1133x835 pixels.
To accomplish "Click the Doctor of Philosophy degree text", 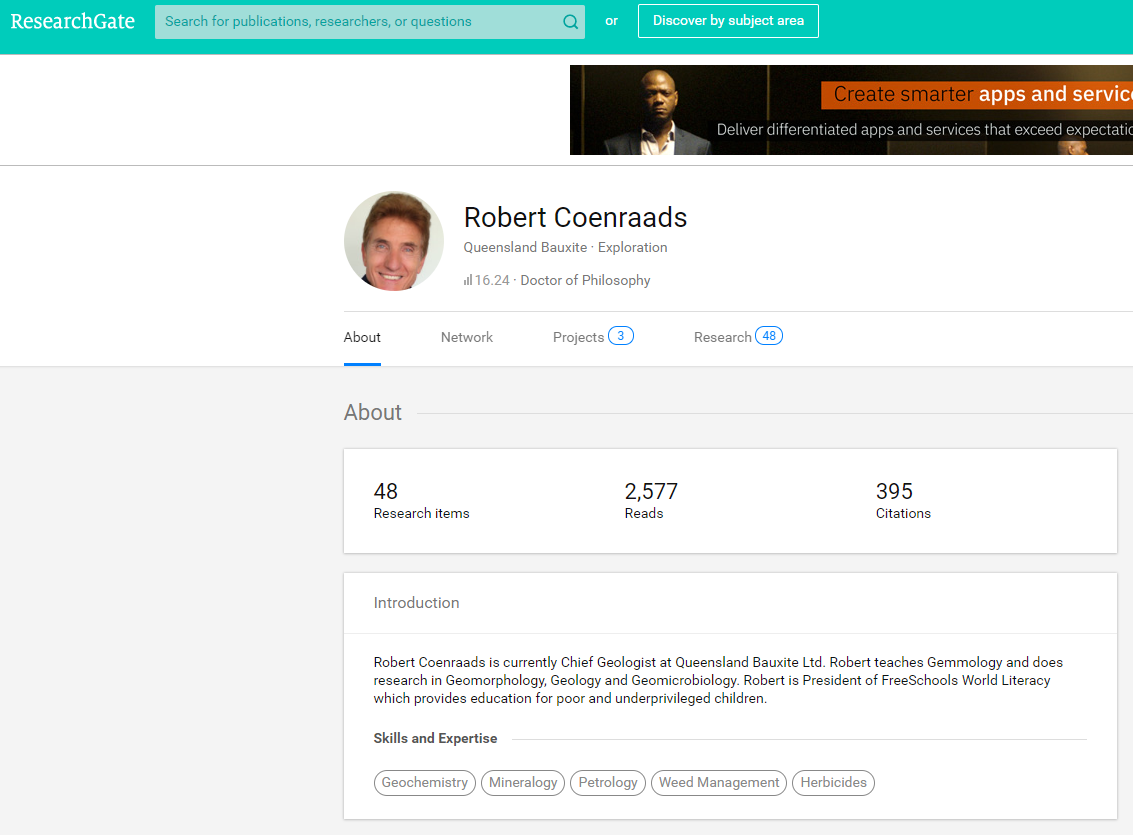I will coord(585,280).
